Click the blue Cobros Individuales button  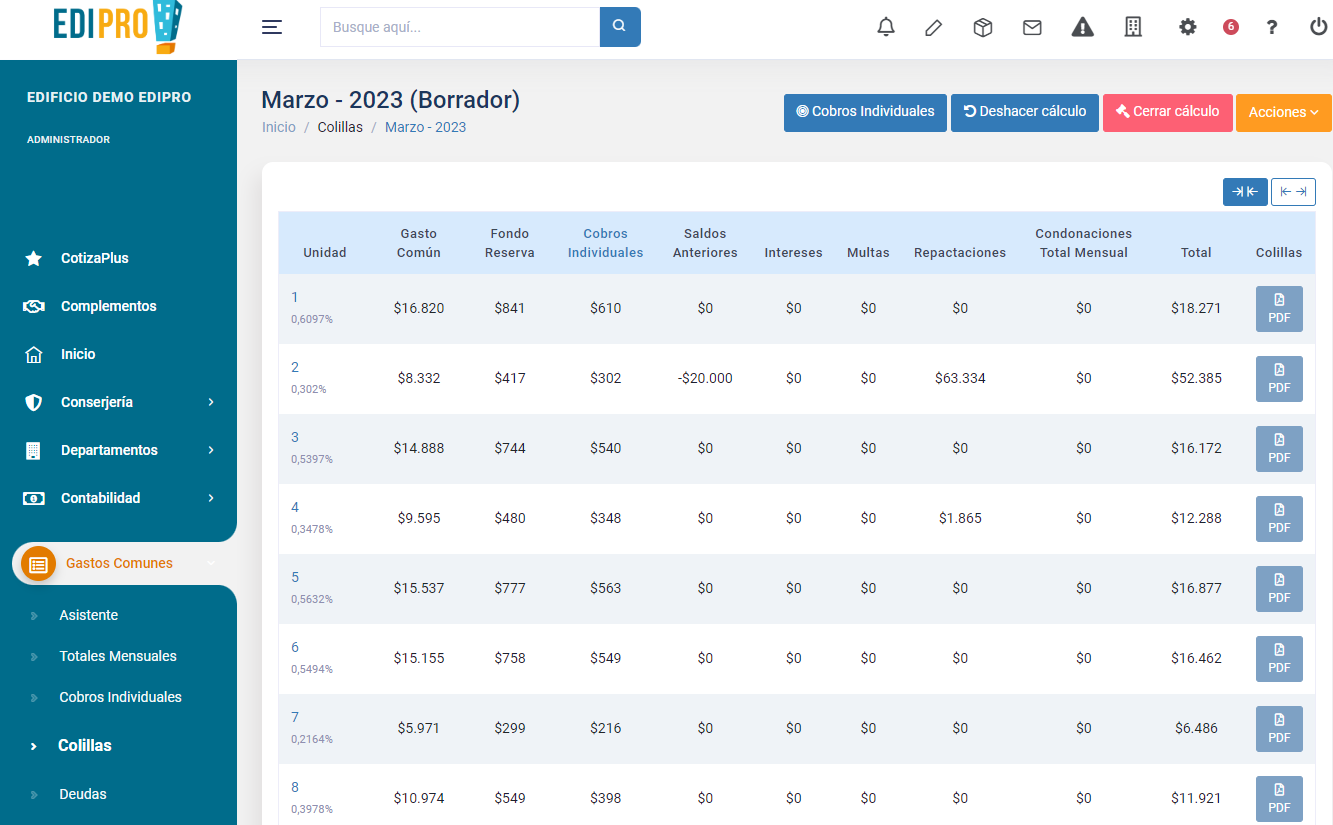tap(865, 112)
